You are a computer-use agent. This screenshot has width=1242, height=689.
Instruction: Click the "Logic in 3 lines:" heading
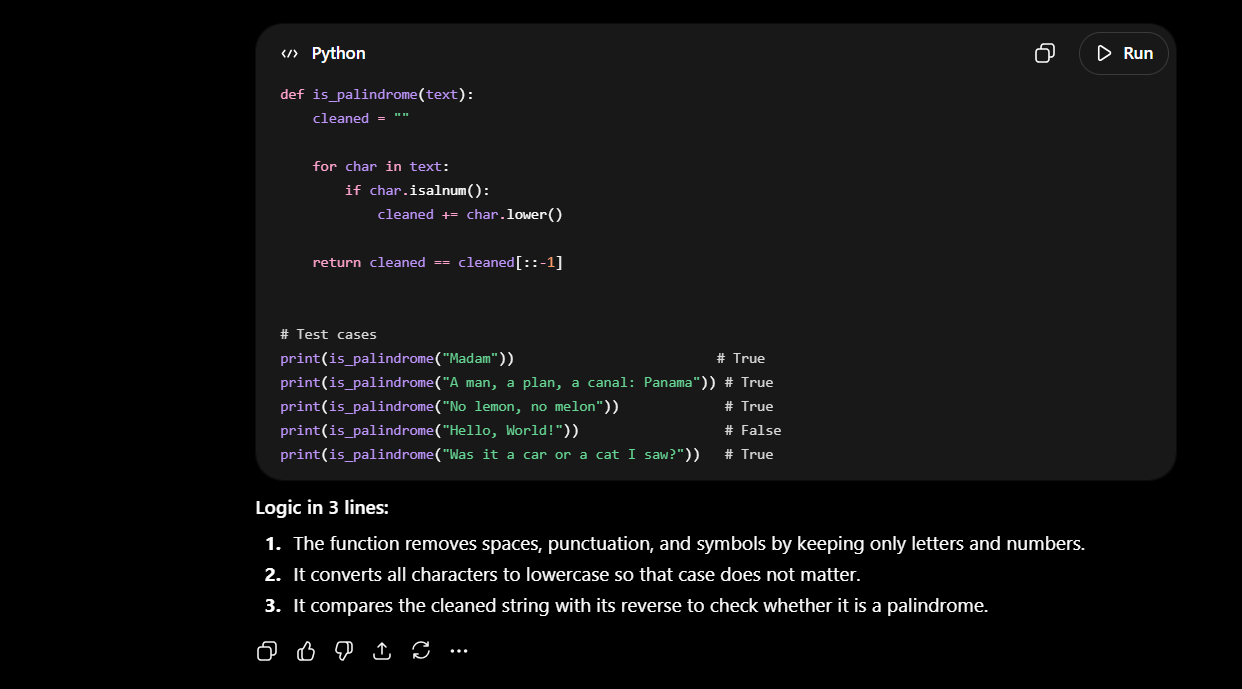(x=322, y=507)
